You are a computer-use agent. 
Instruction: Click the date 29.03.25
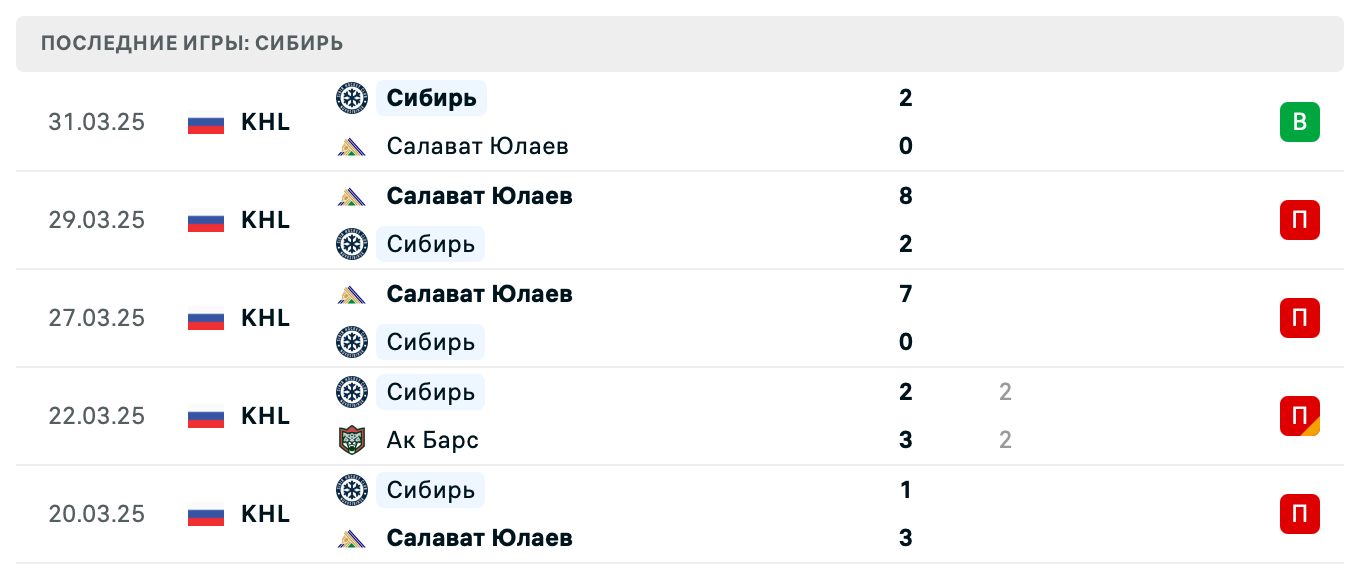pyautogui.click(x=97, y=220)
